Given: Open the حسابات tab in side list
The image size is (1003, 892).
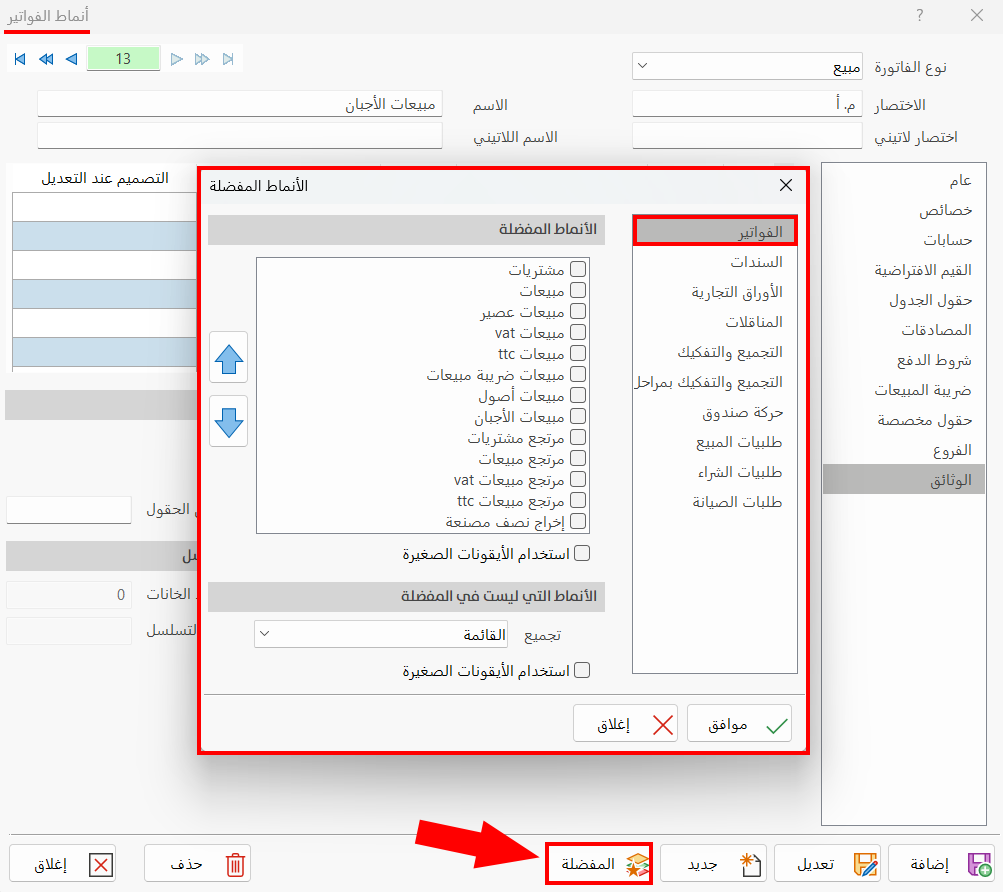Looking at the screenshot, I should click(x=904, y=240).
